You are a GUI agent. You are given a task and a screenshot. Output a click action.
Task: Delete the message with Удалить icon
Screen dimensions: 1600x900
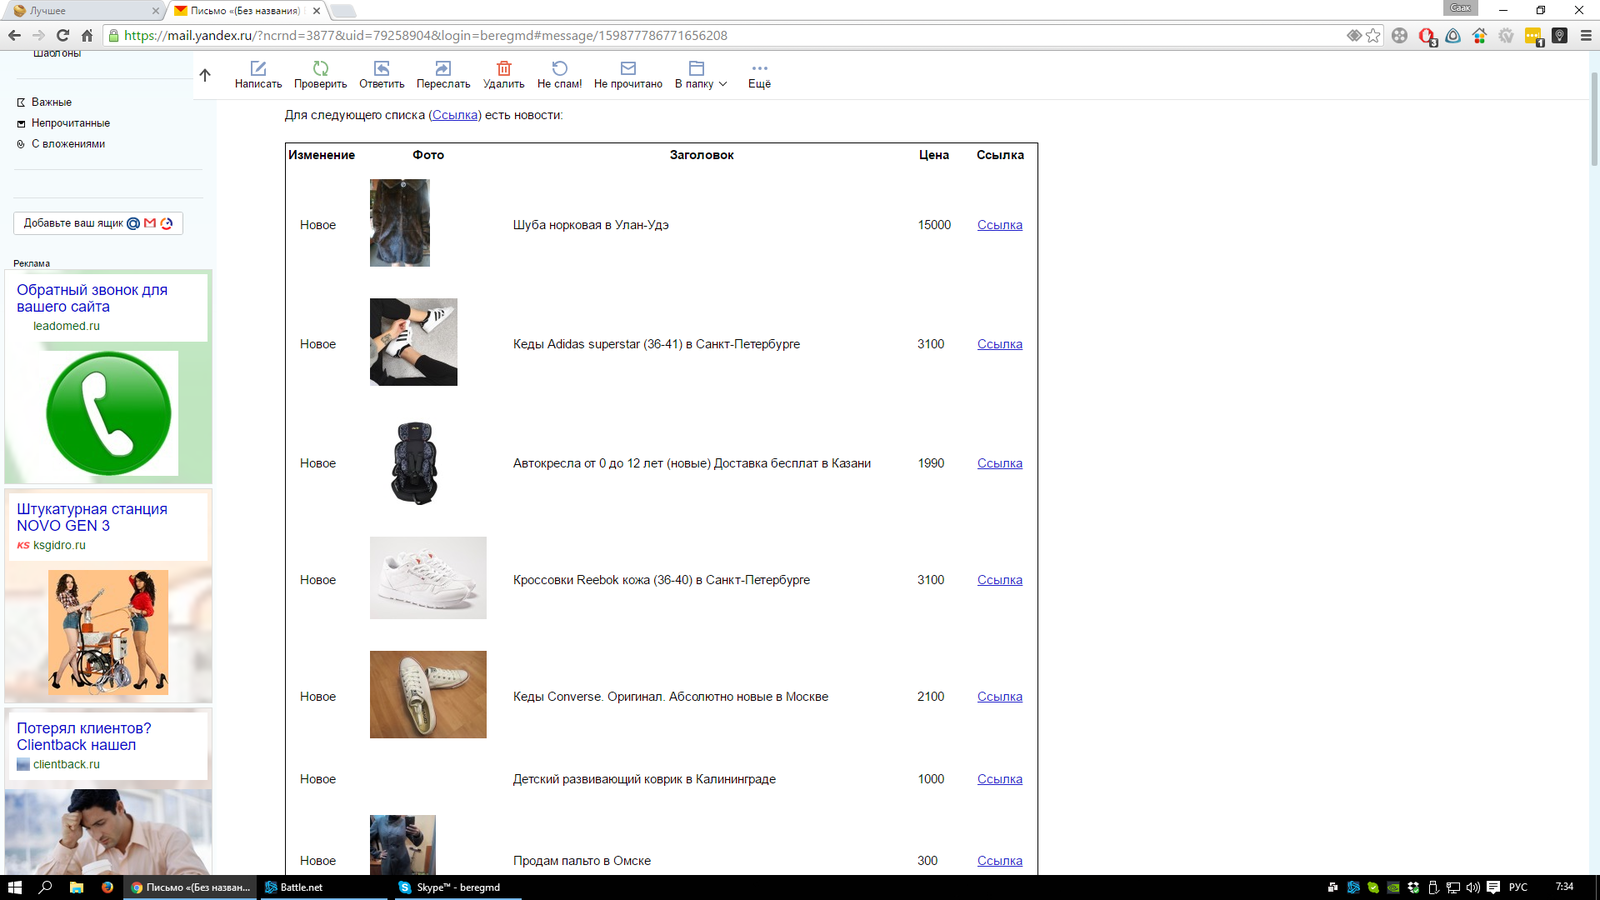[504, 68]
